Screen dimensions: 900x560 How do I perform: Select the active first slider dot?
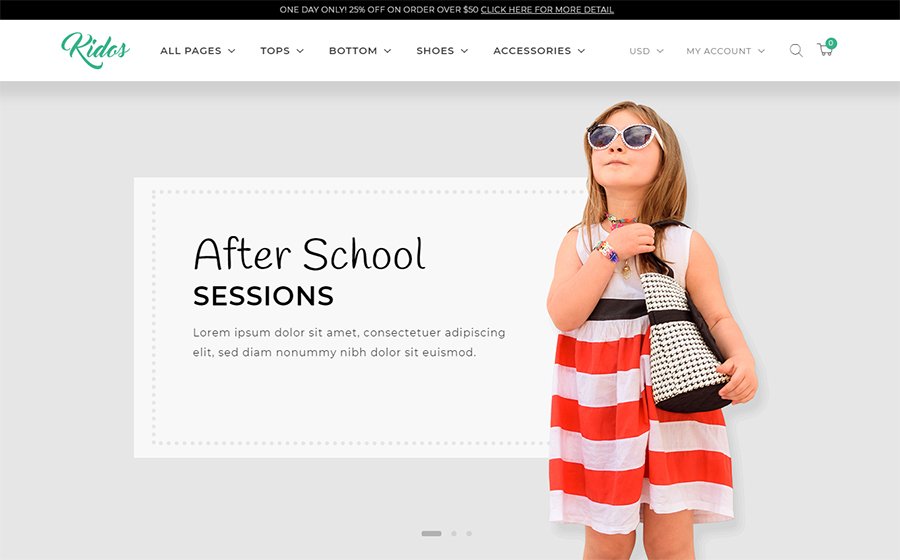click(431, 534)
